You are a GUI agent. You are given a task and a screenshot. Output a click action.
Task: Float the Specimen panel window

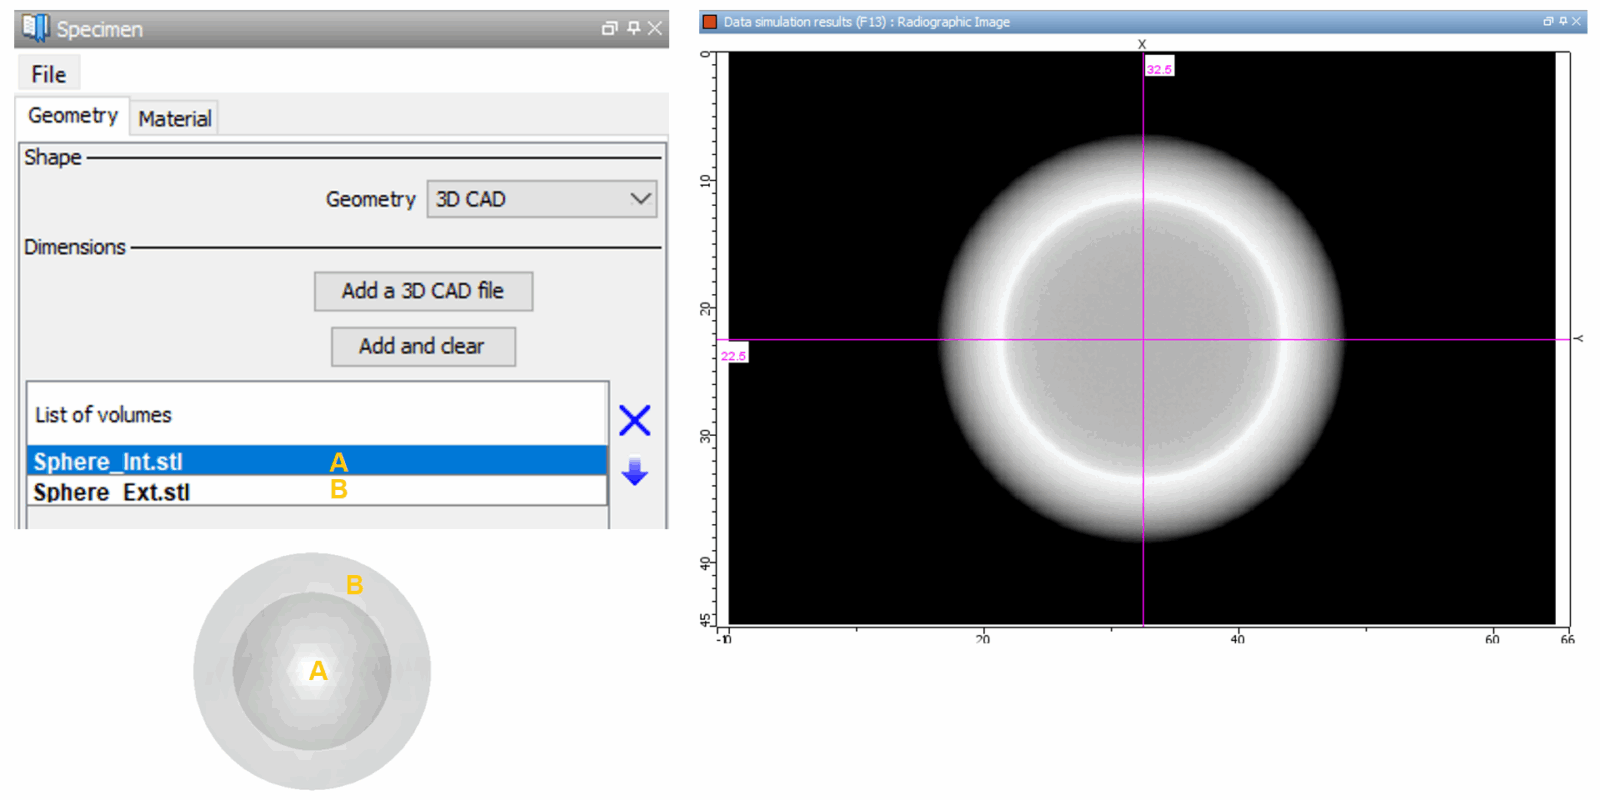pyautogui.click(x=609, y=28)
